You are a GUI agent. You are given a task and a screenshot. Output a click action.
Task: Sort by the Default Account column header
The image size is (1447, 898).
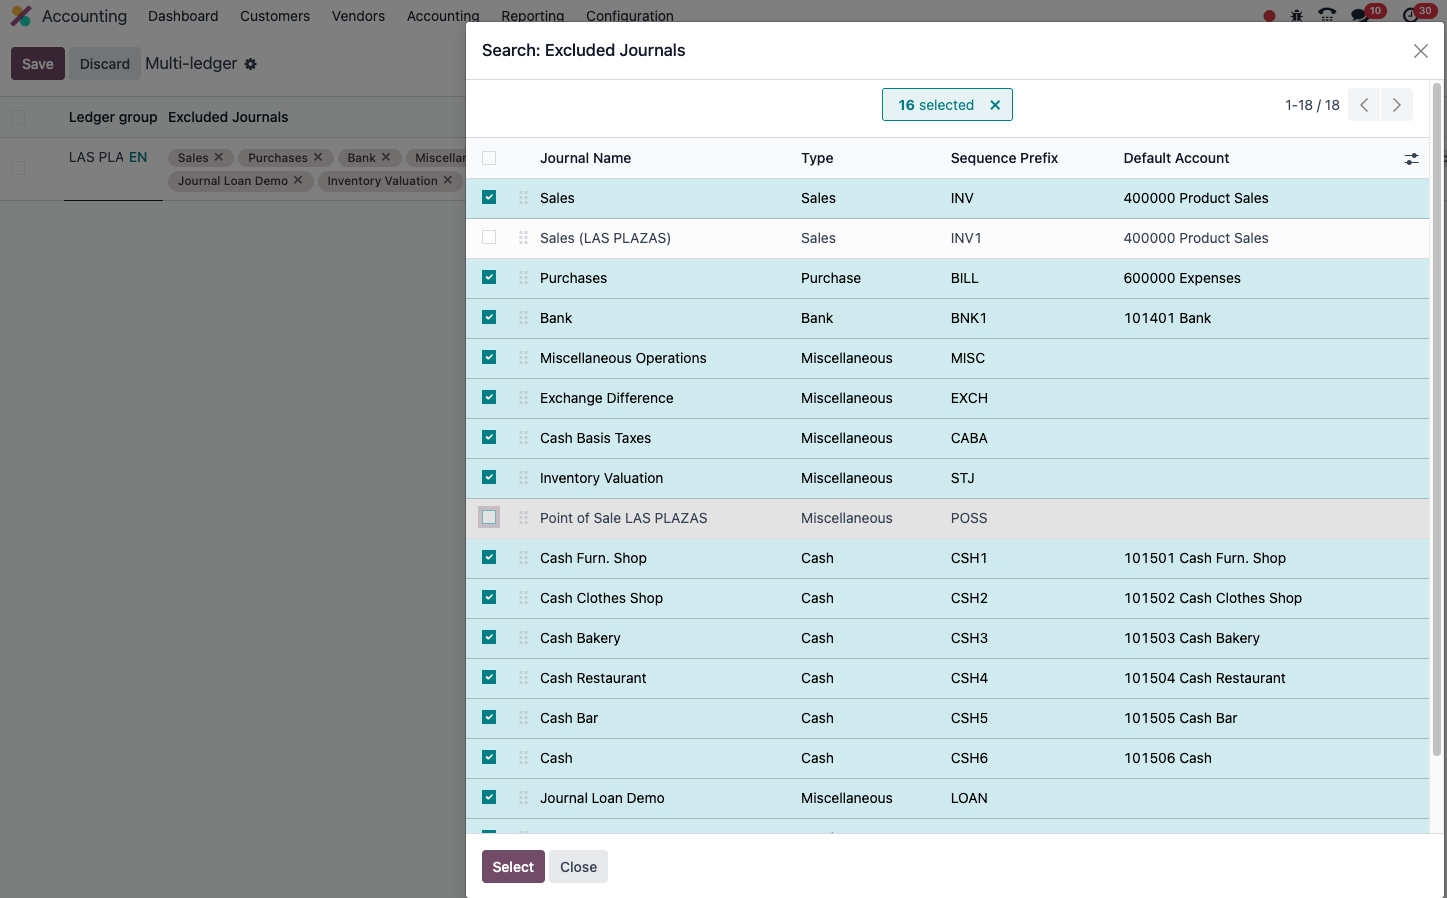pos(1176,158)
